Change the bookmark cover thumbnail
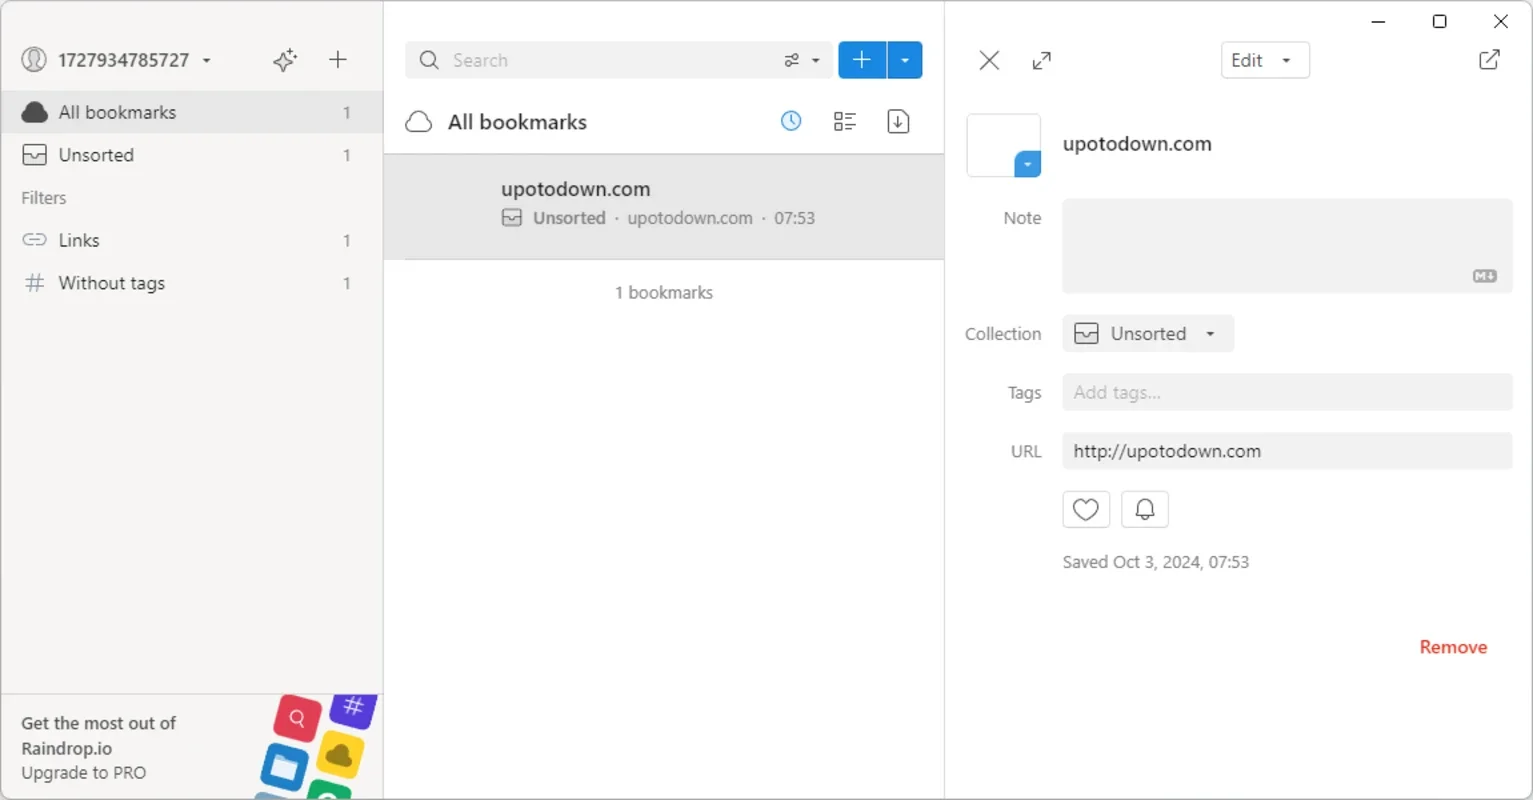Viewport: 1533px width, 800px height. tap(1004, 146)
